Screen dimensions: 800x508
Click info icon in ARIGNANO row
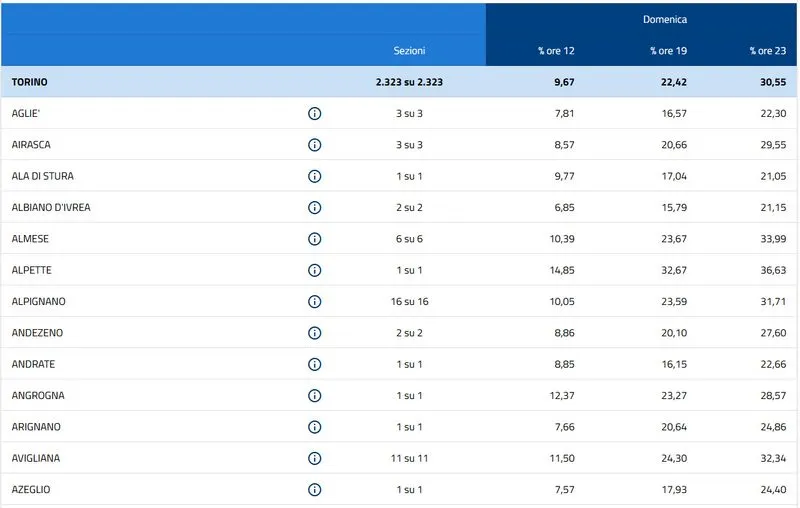[314, 427]
